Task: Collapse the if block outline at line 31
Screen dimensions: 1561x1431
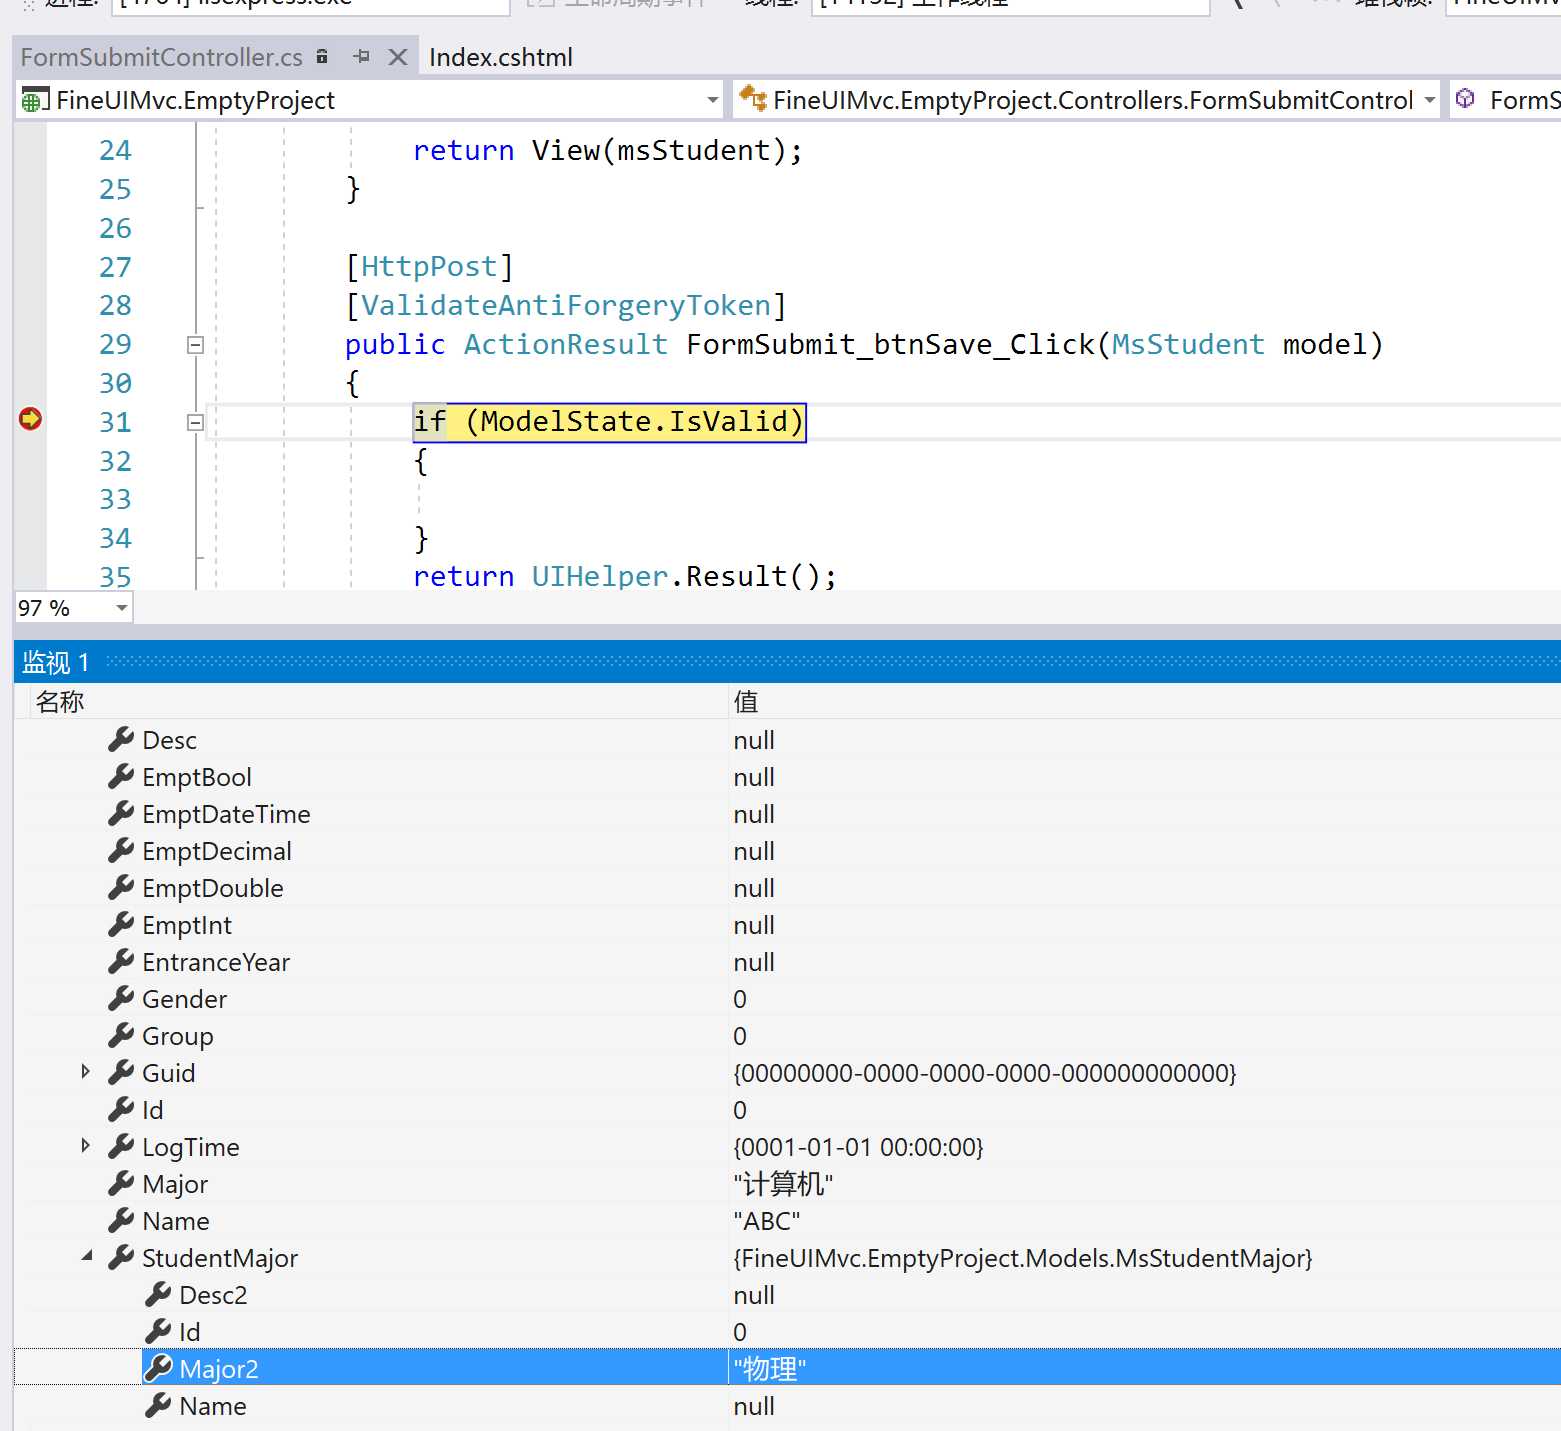Action: coord(196,423)
